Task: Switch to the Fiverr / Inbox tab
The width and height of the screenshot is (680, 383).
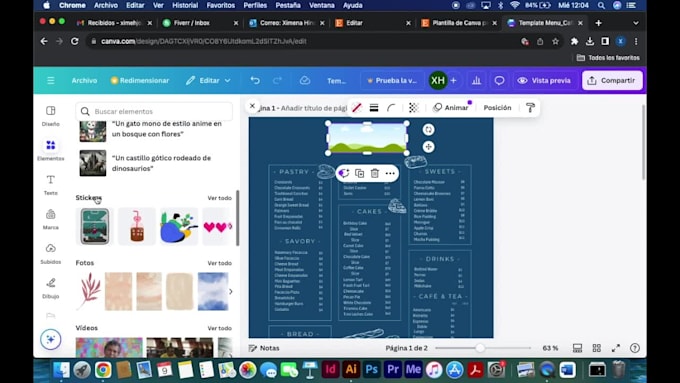Action: coord(192,23)
